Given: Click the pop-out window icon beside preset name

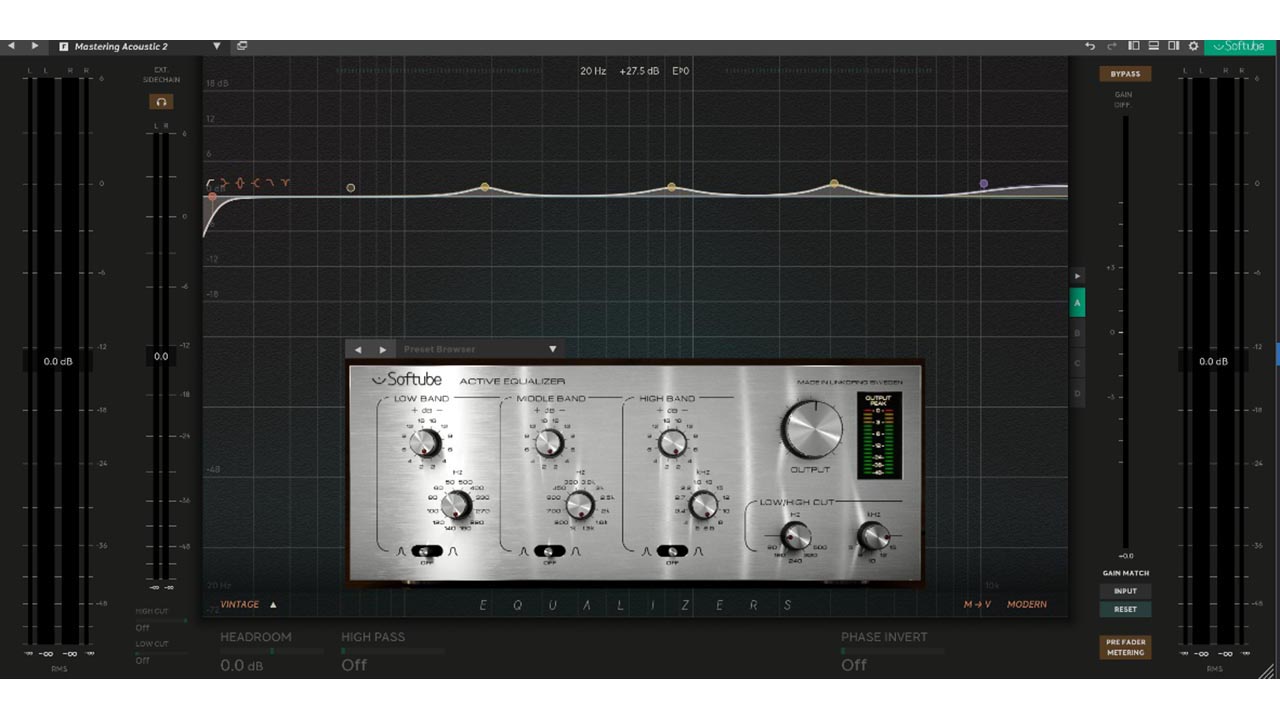Looking at the screenshot, I should (x=242, y=46).
